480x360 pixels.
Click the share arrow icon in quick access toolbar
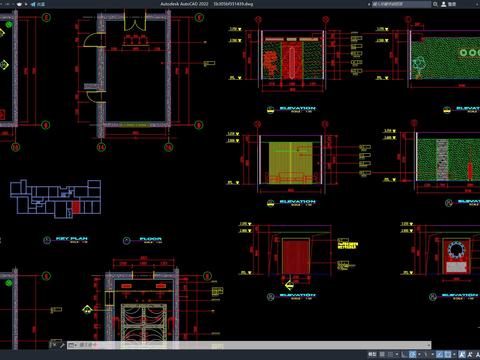(x=33, y=4)
